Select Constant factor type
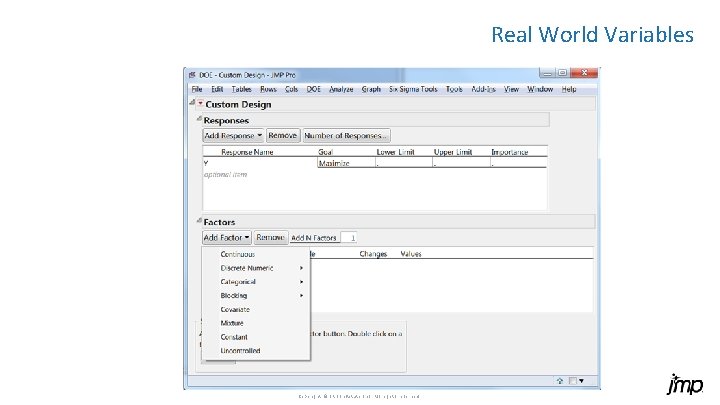This screenshot has width=720, height=405. pyautogui.click(x=234, y=337)
